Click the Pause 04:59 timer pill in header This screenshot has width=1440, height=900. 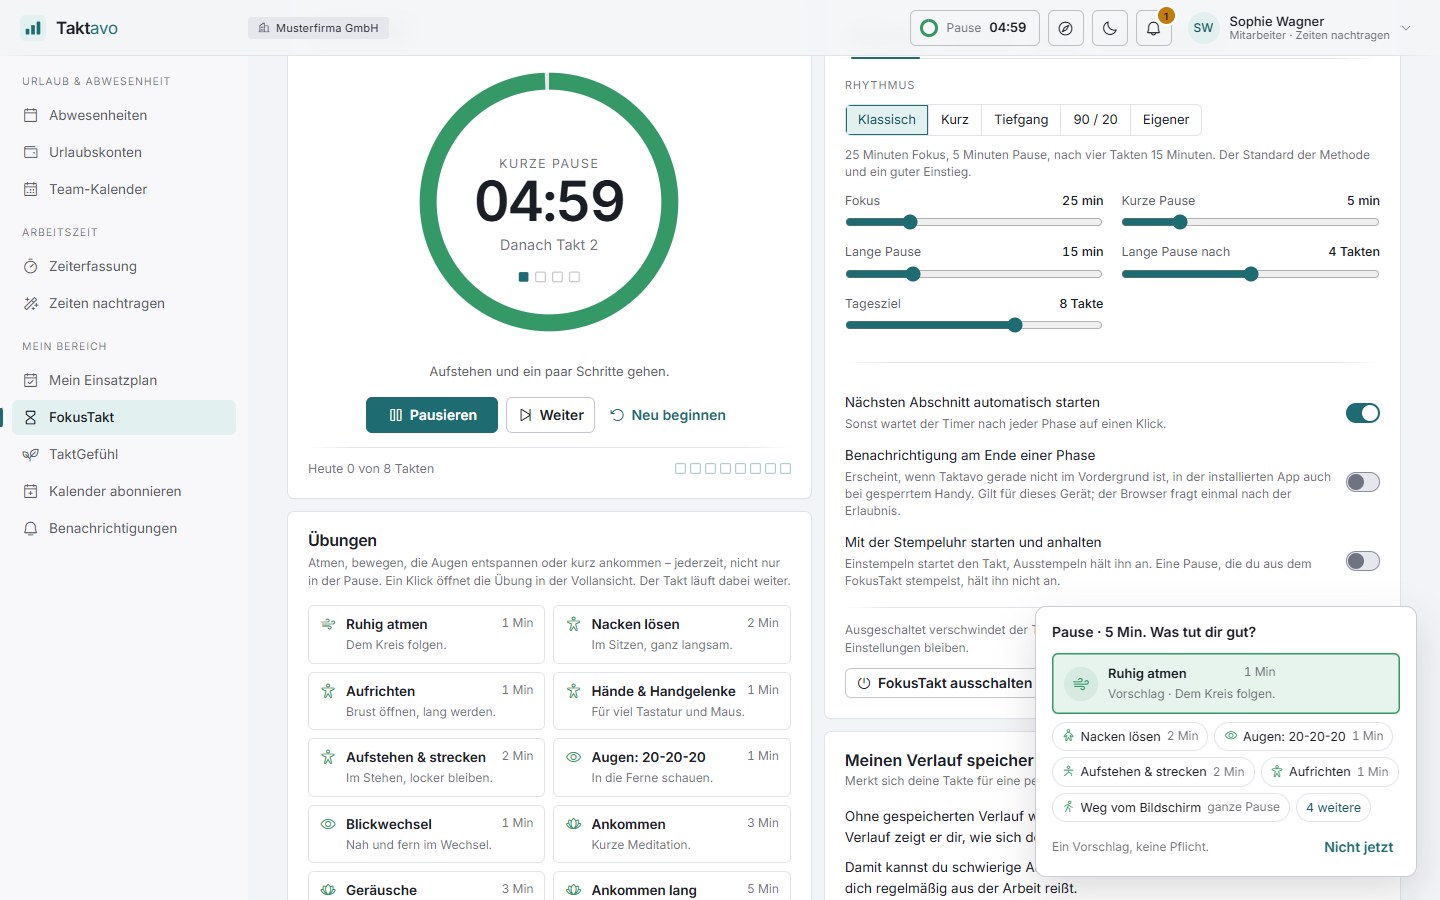coord(975,28)
